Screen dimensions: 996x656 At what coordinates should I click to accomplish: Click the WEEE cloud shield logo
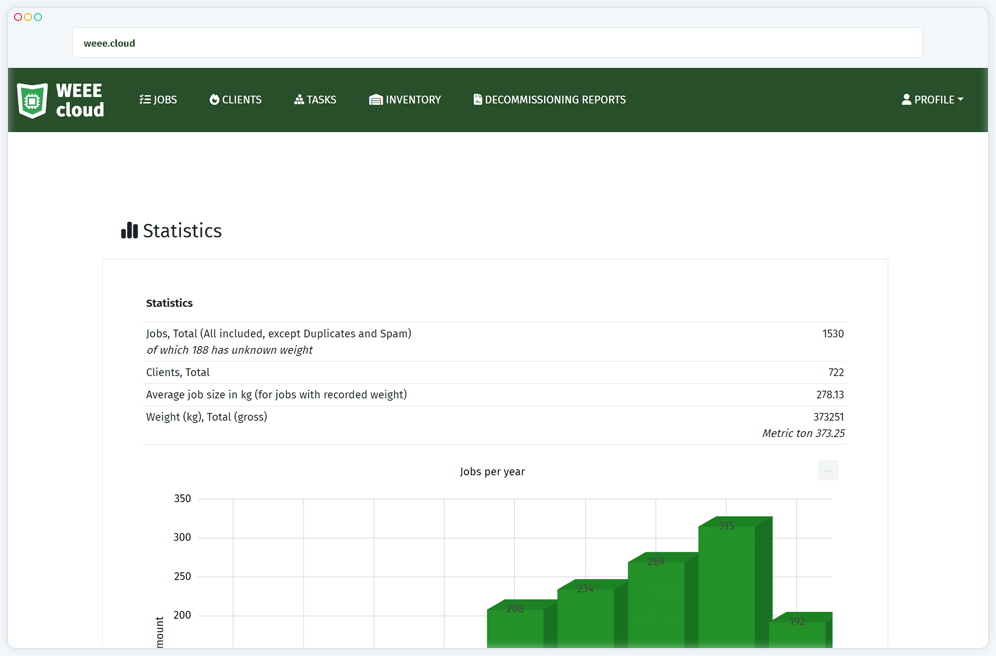pyautogui.click(x=34, y=100)
